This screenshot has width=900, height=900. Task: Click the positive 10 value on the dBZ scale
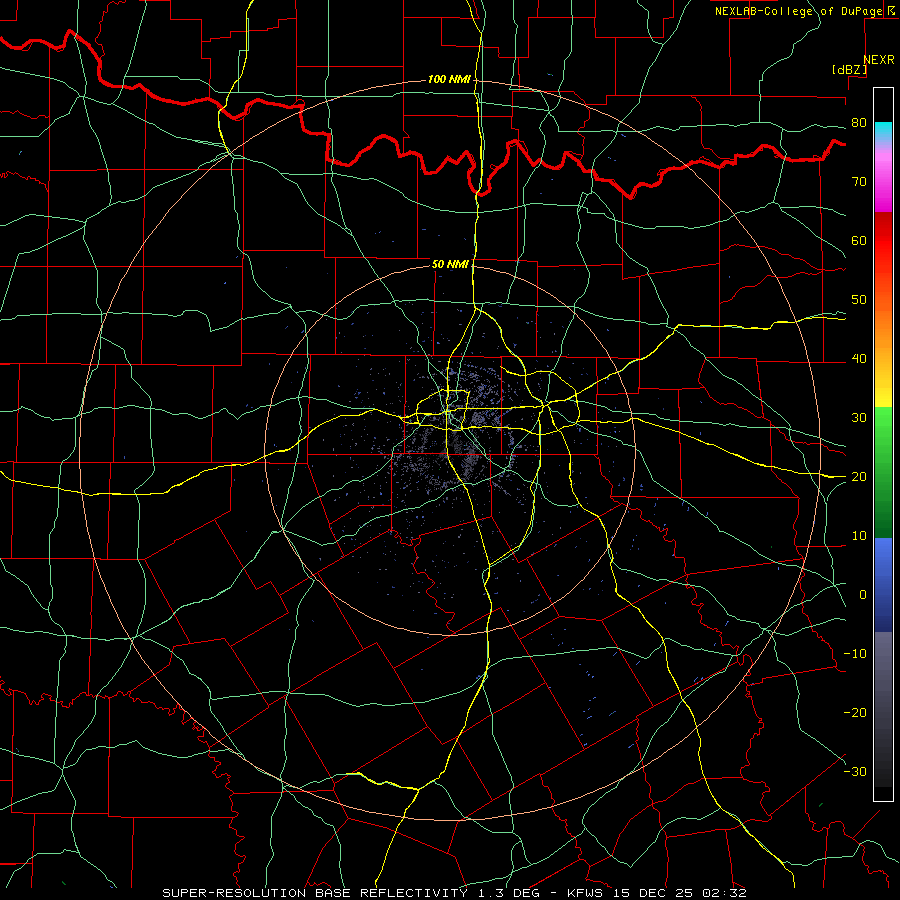tap(859, 536)
